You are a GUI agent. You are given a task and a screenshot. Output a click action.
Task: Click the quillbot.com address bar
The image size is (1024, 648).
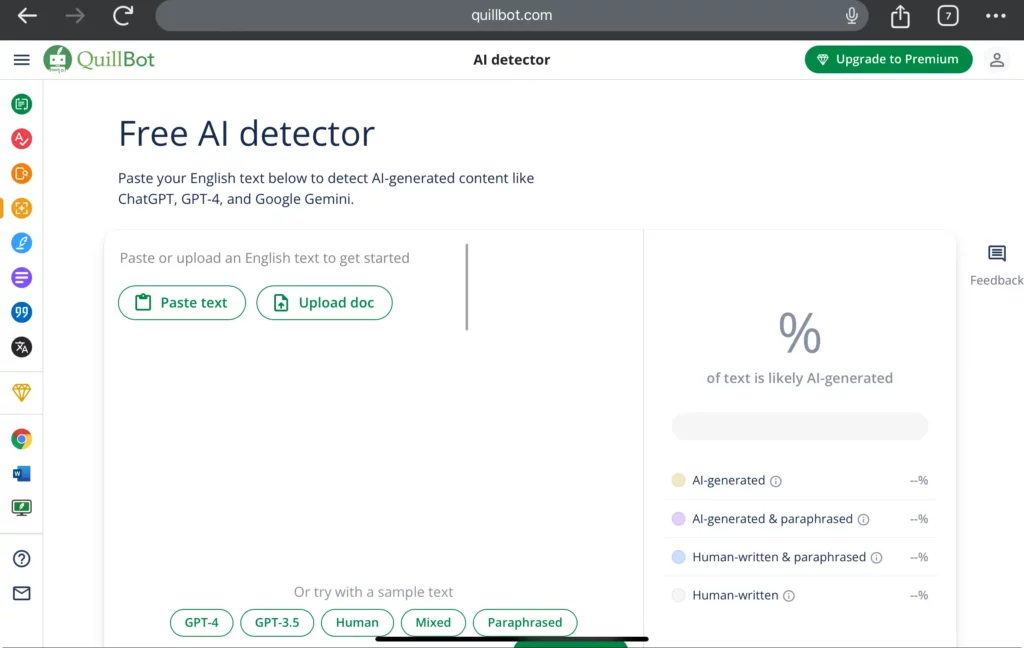coord(511,15)
